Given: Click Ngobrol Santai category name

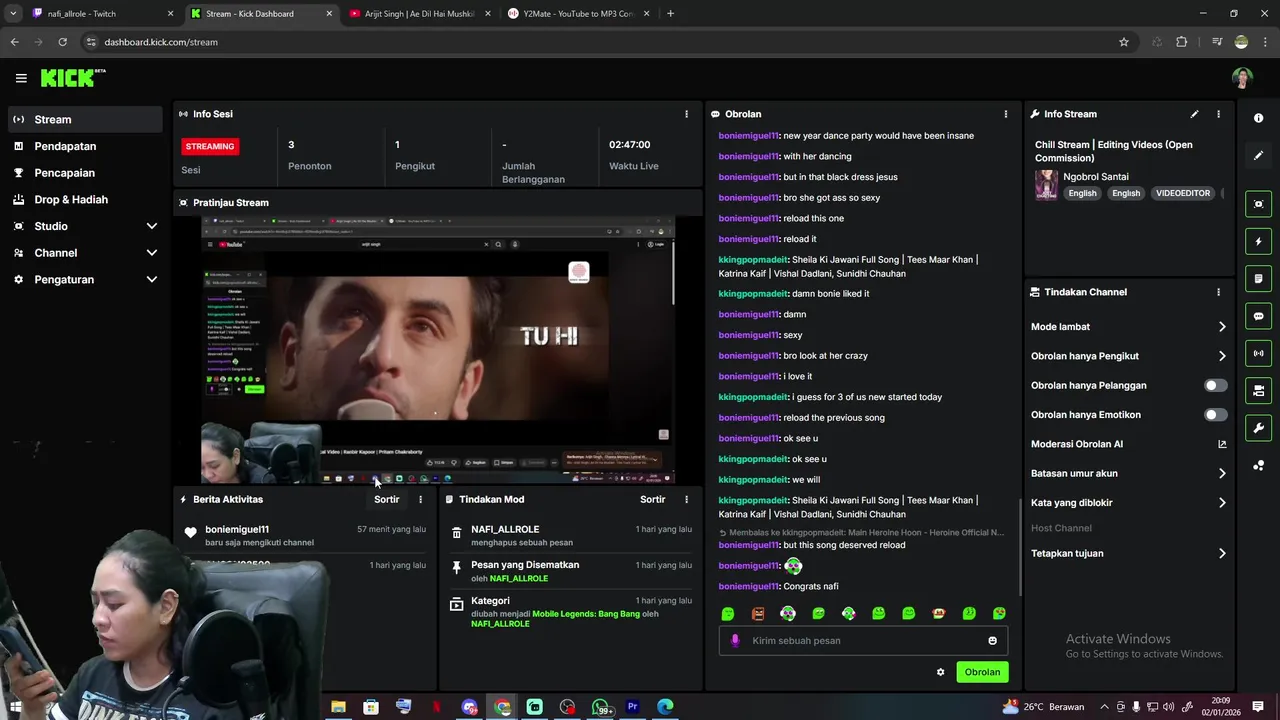Looking at the screenshot, I should click(x=1096, y=177).
